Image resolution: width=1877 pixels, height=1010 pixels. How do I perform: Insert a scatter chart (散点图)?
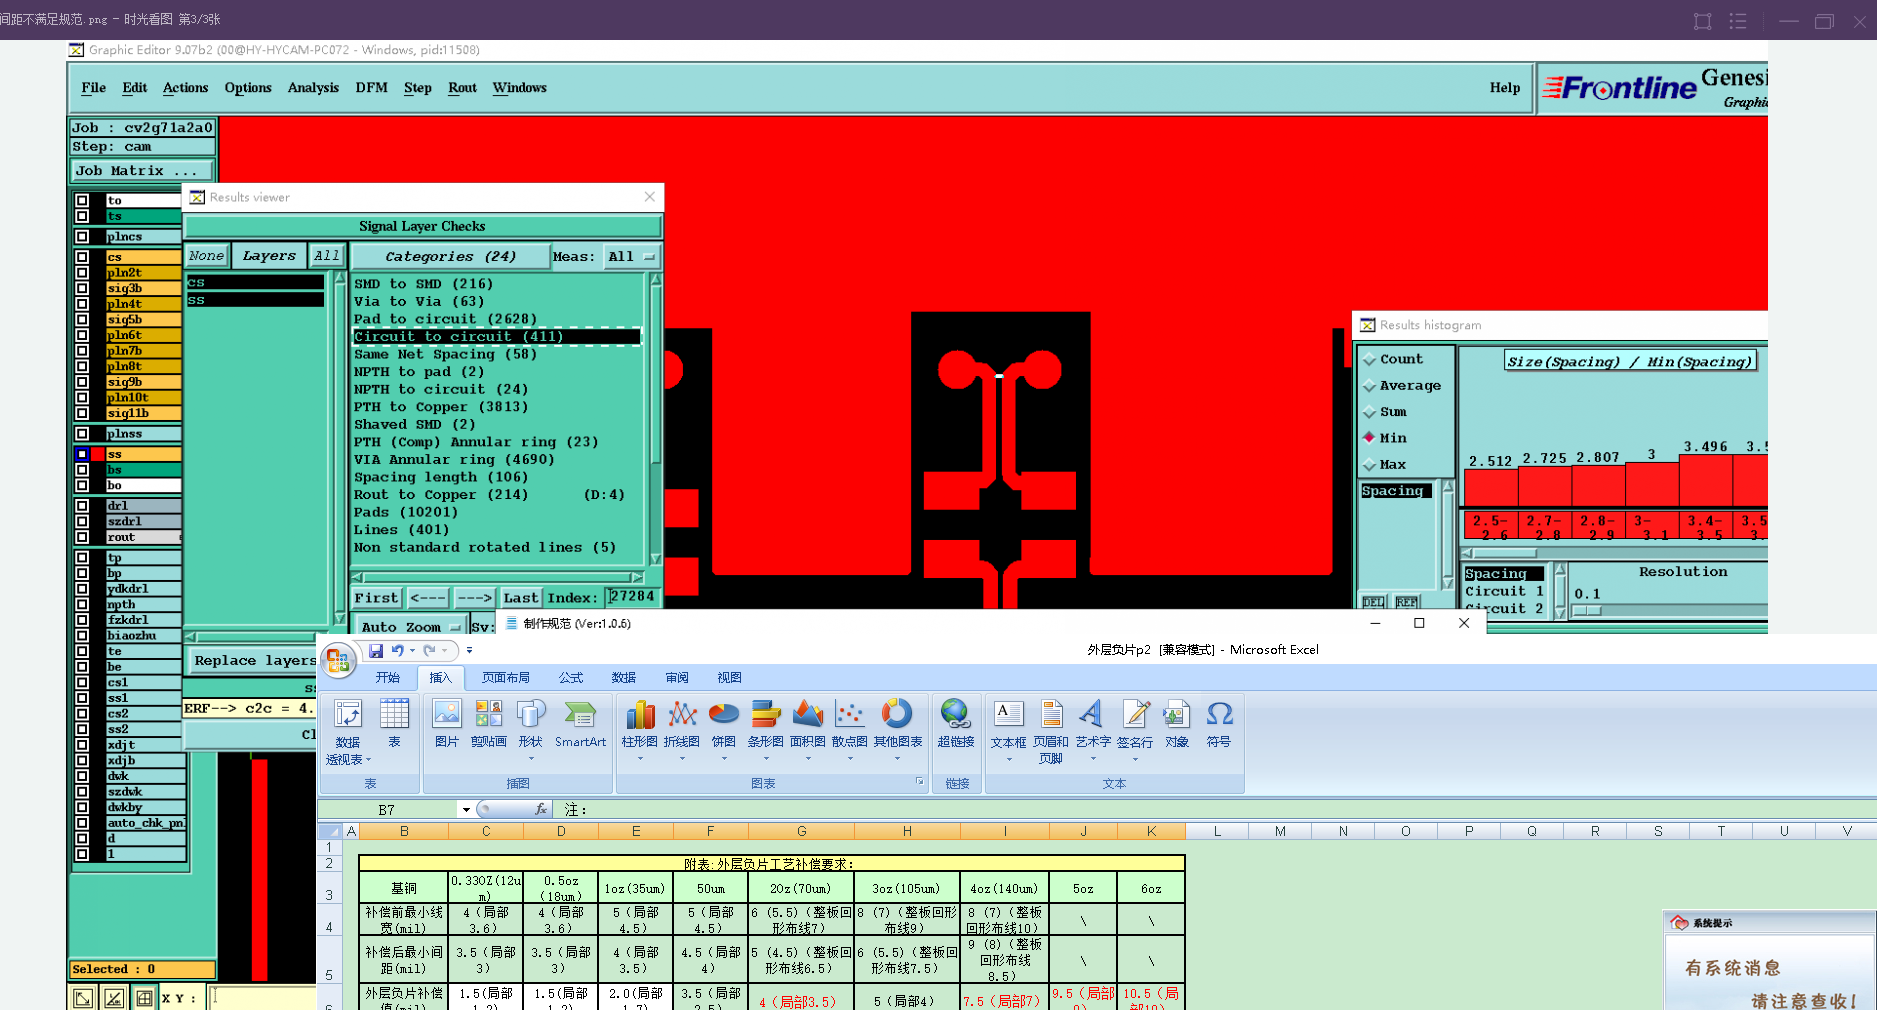pyautogui.click(x=849, y=729)
